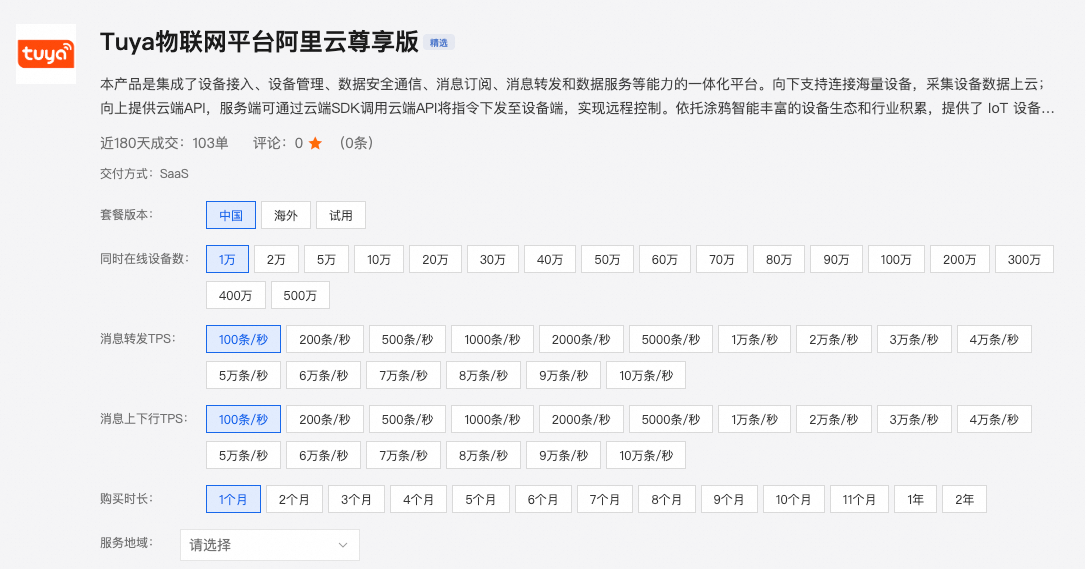Select 试用 package version
Image resolution: width=1086 pixels, height=569 pixels.
[340, 215]
